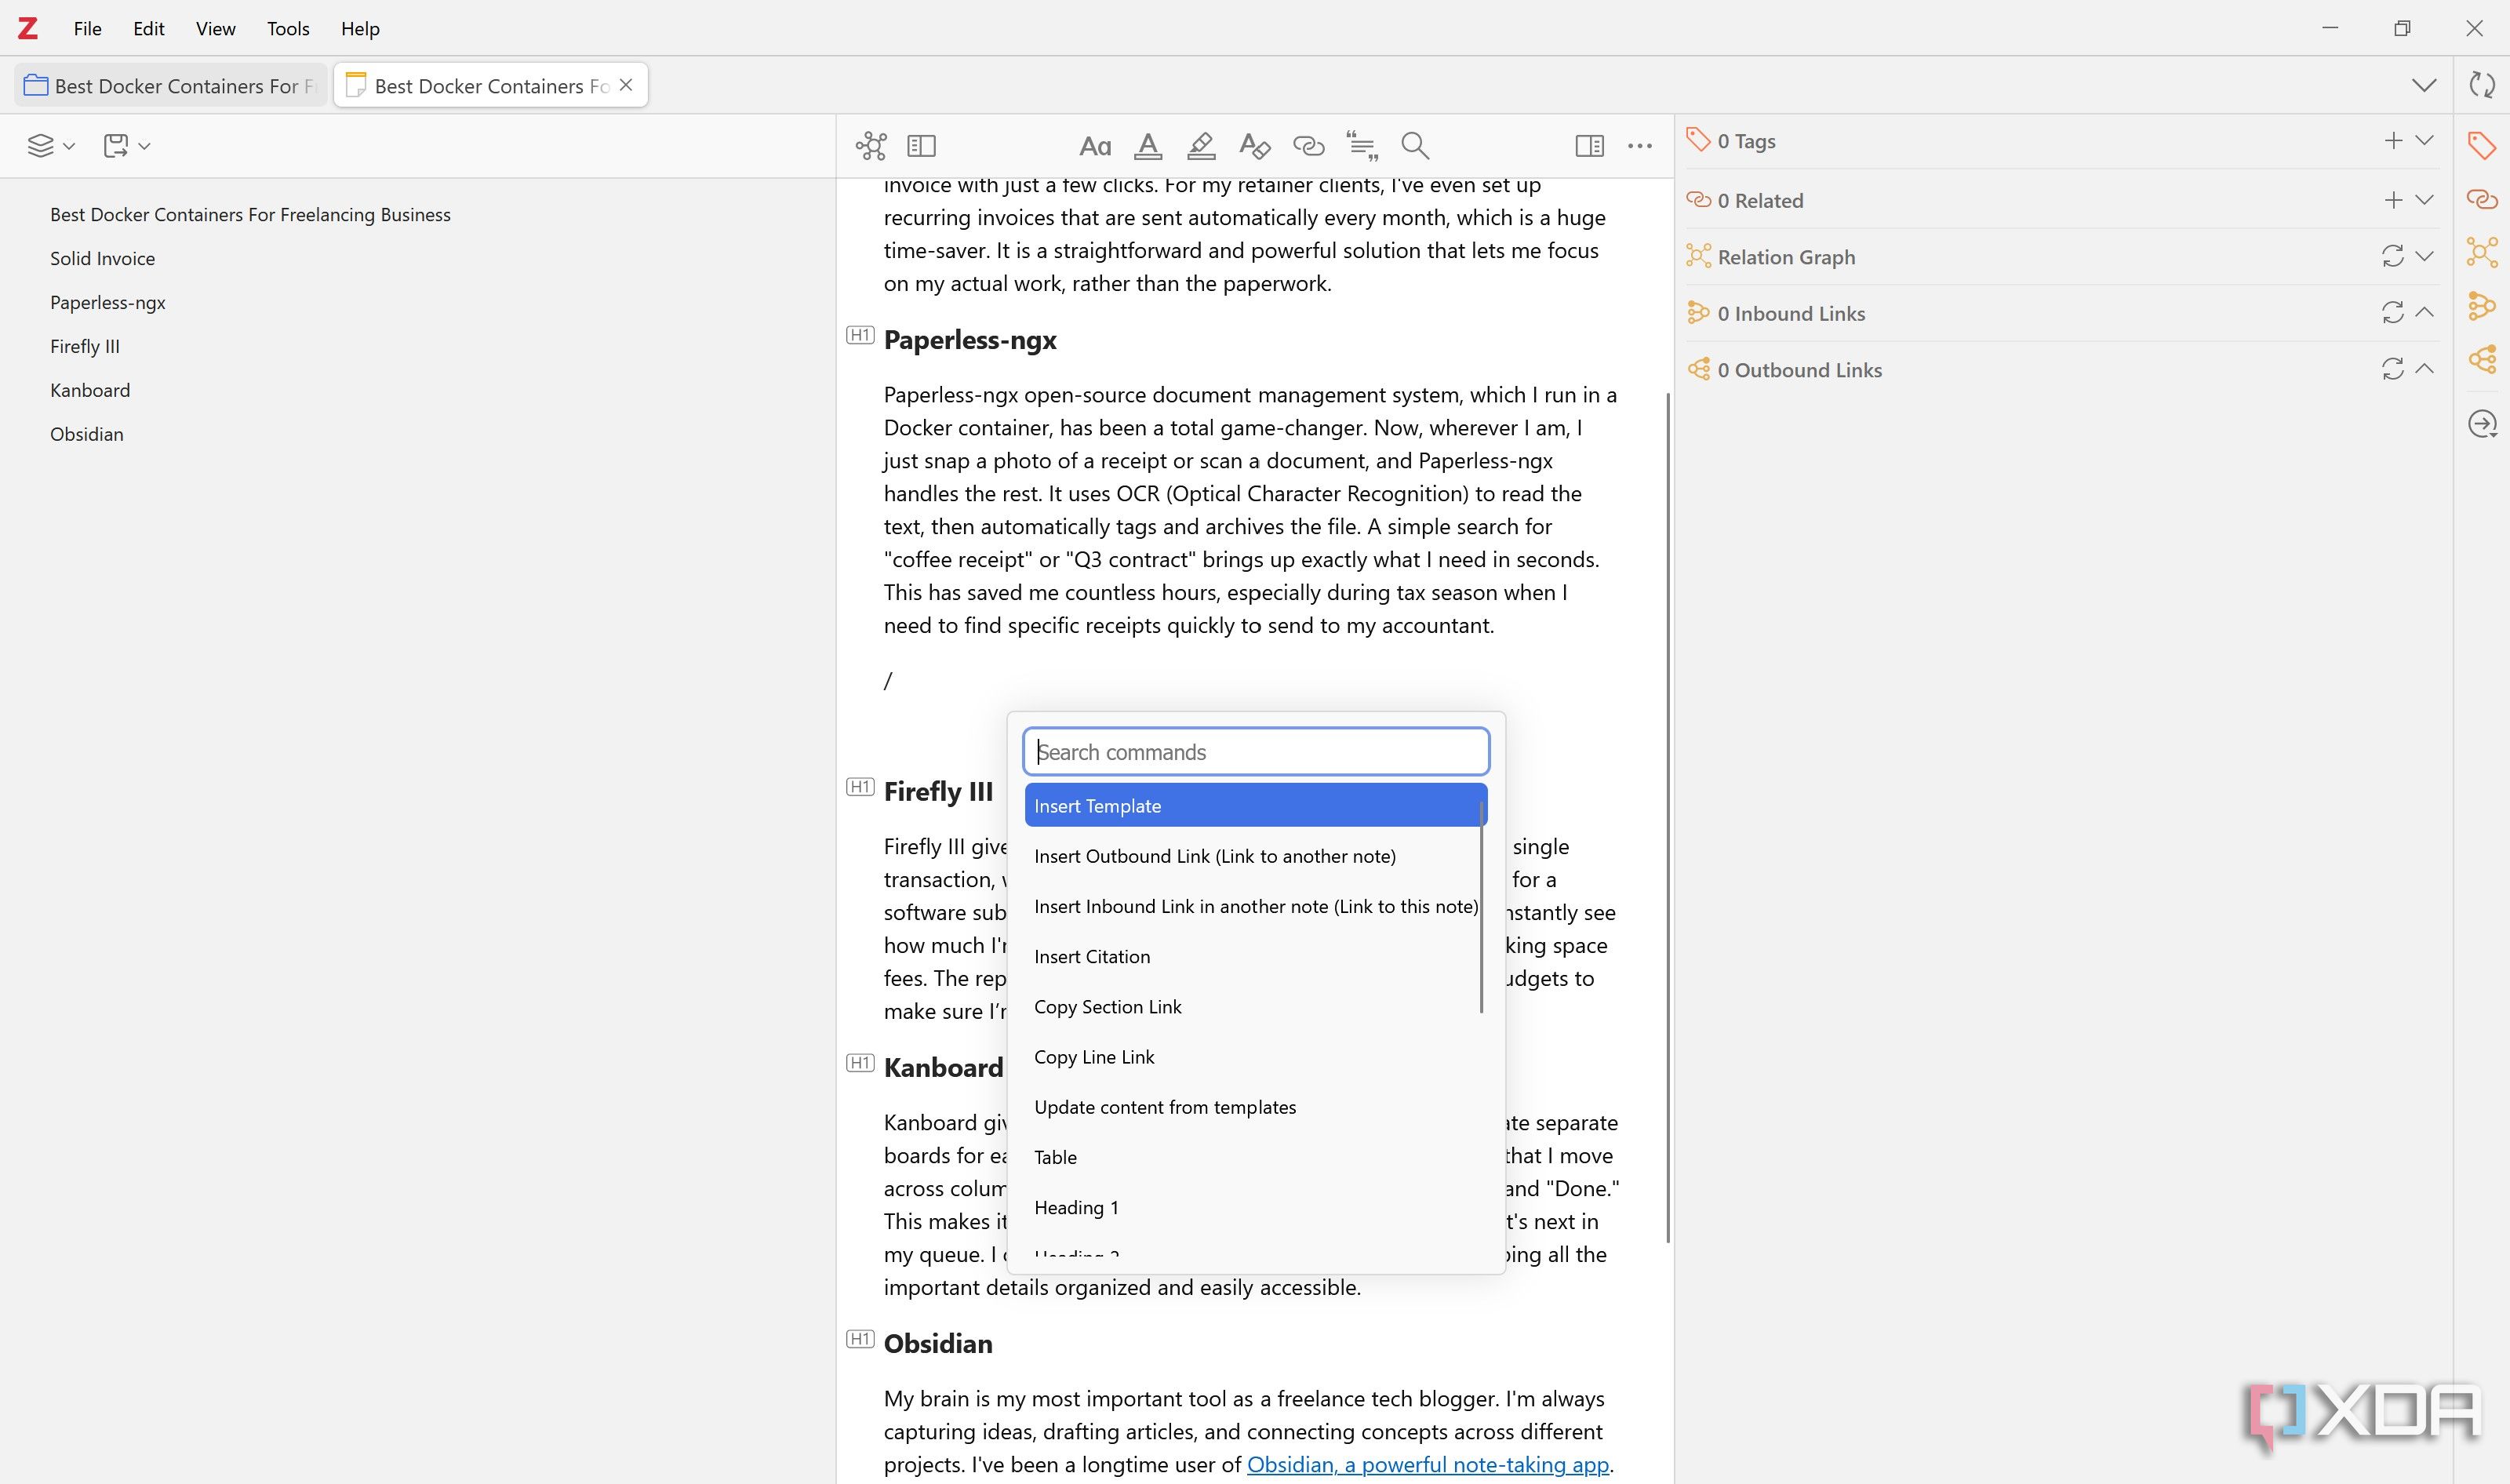The height and width of the screenshot is (1484, 2510).
Task: Jump to Kanboard in outline
Action: [x=90, y=390]
